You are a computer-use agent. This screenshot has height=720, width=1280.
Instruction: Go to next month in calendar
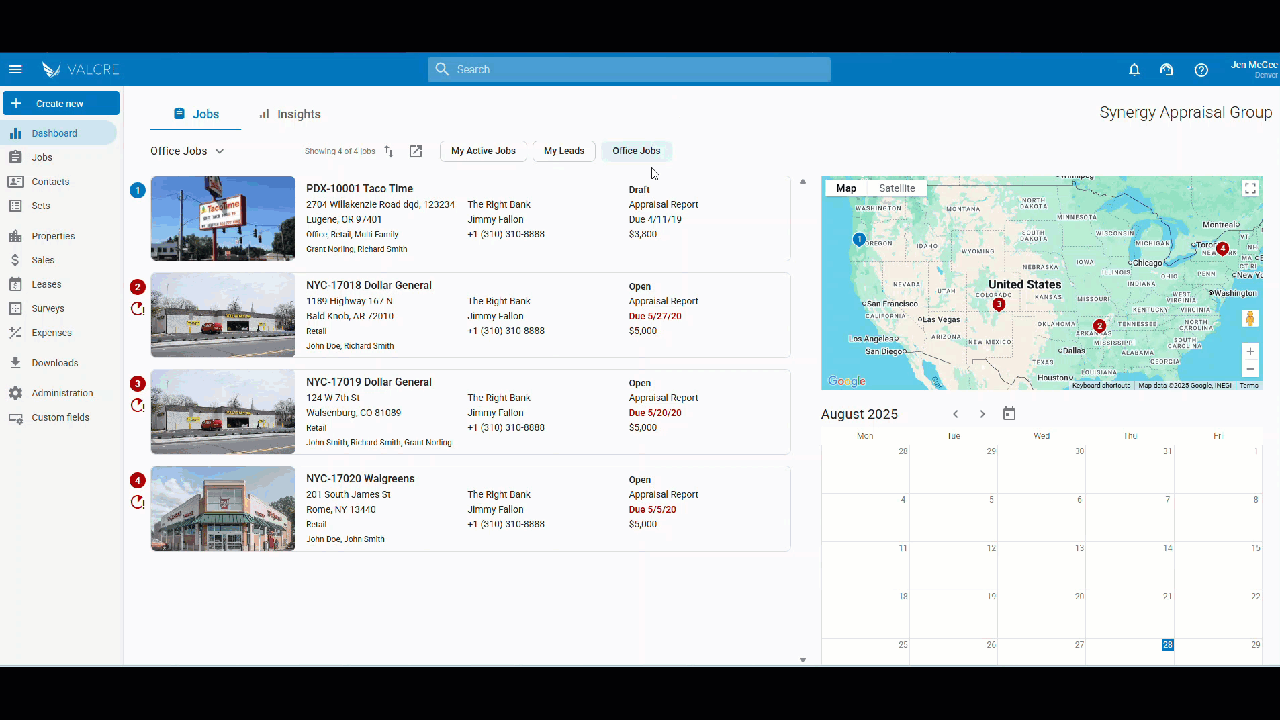coord(982,414)
